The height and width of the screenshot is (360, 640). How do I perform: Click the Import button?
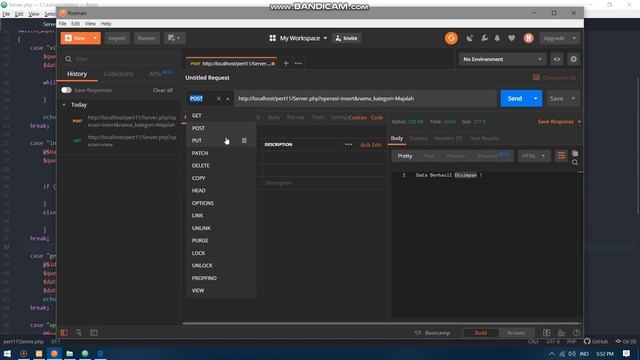click(117, 38)
